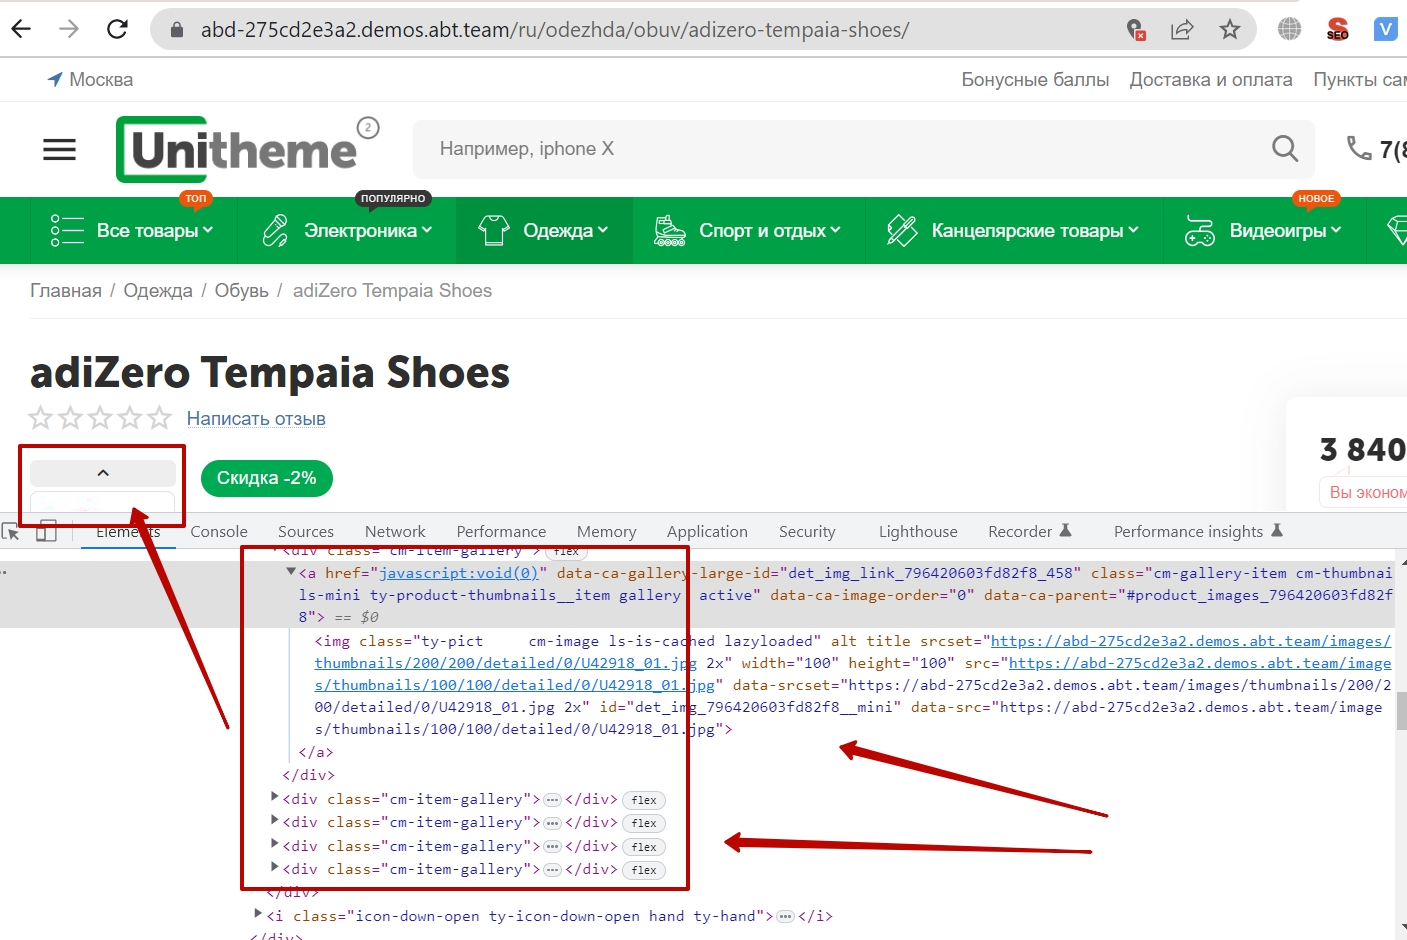Screen dimensions: 1407x940
Task: Toggle the DevTools device toolbar icon
Action: click(46, 532)
